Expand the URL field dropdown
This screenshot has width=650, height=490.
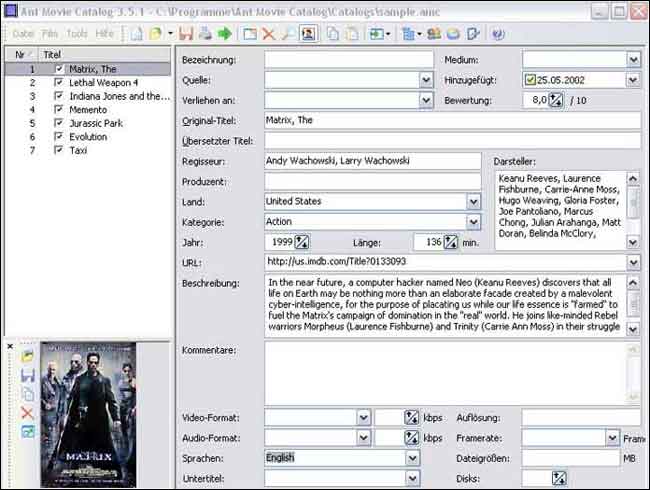pos(633,262)
